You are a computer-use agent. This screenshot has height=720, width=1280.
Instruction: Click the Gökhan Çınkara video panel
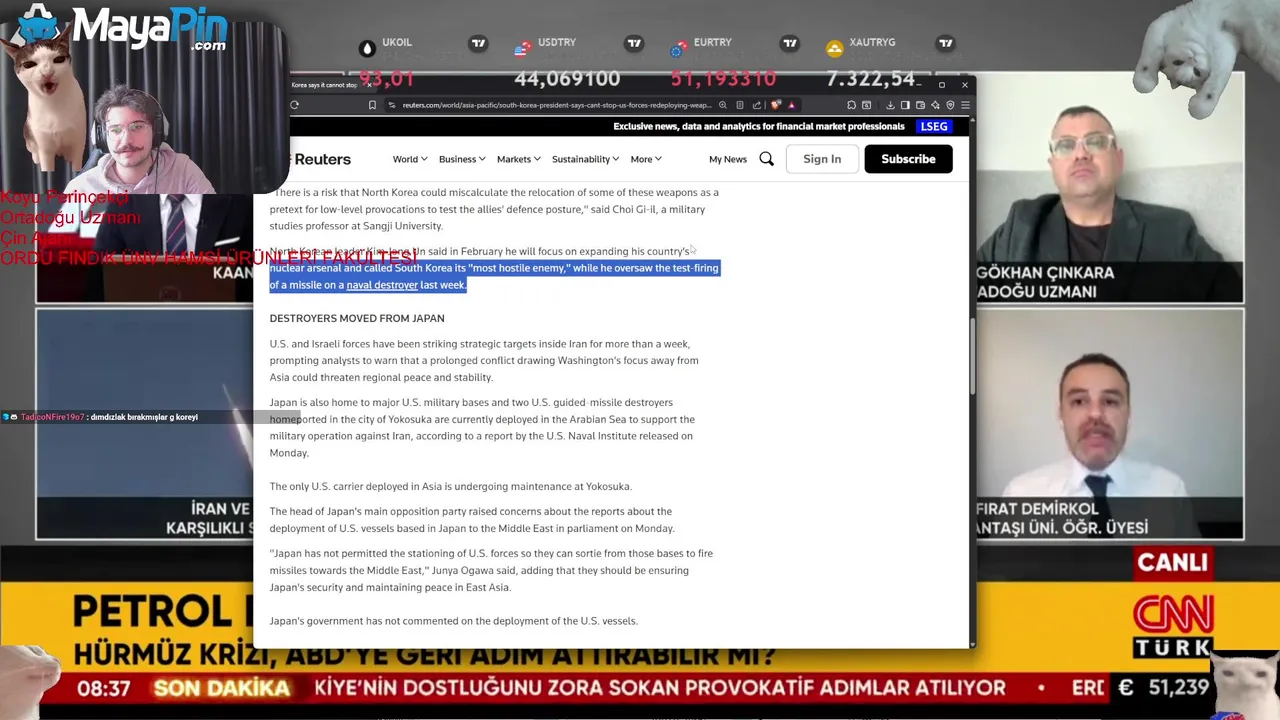(1110, 187)
